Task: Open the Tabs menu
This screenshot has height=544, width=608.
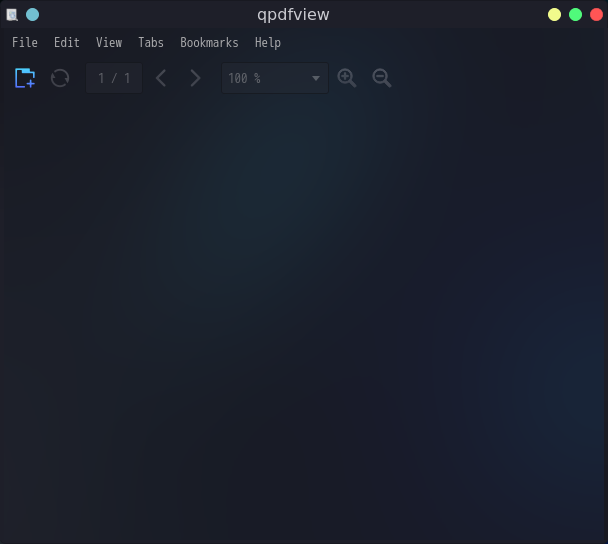Action: [x=151, y=42]
